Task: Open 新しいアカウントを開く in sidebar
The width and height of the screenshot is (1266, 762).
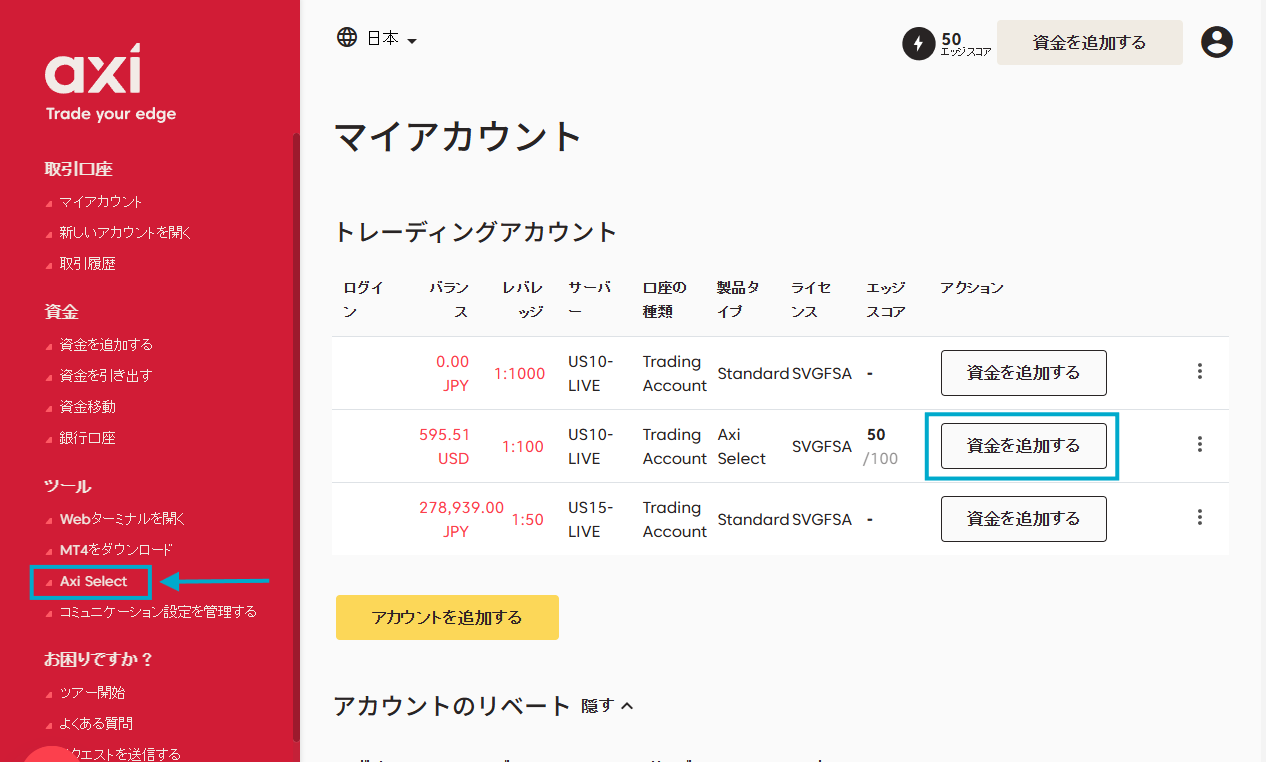Action: pos(125,232)
